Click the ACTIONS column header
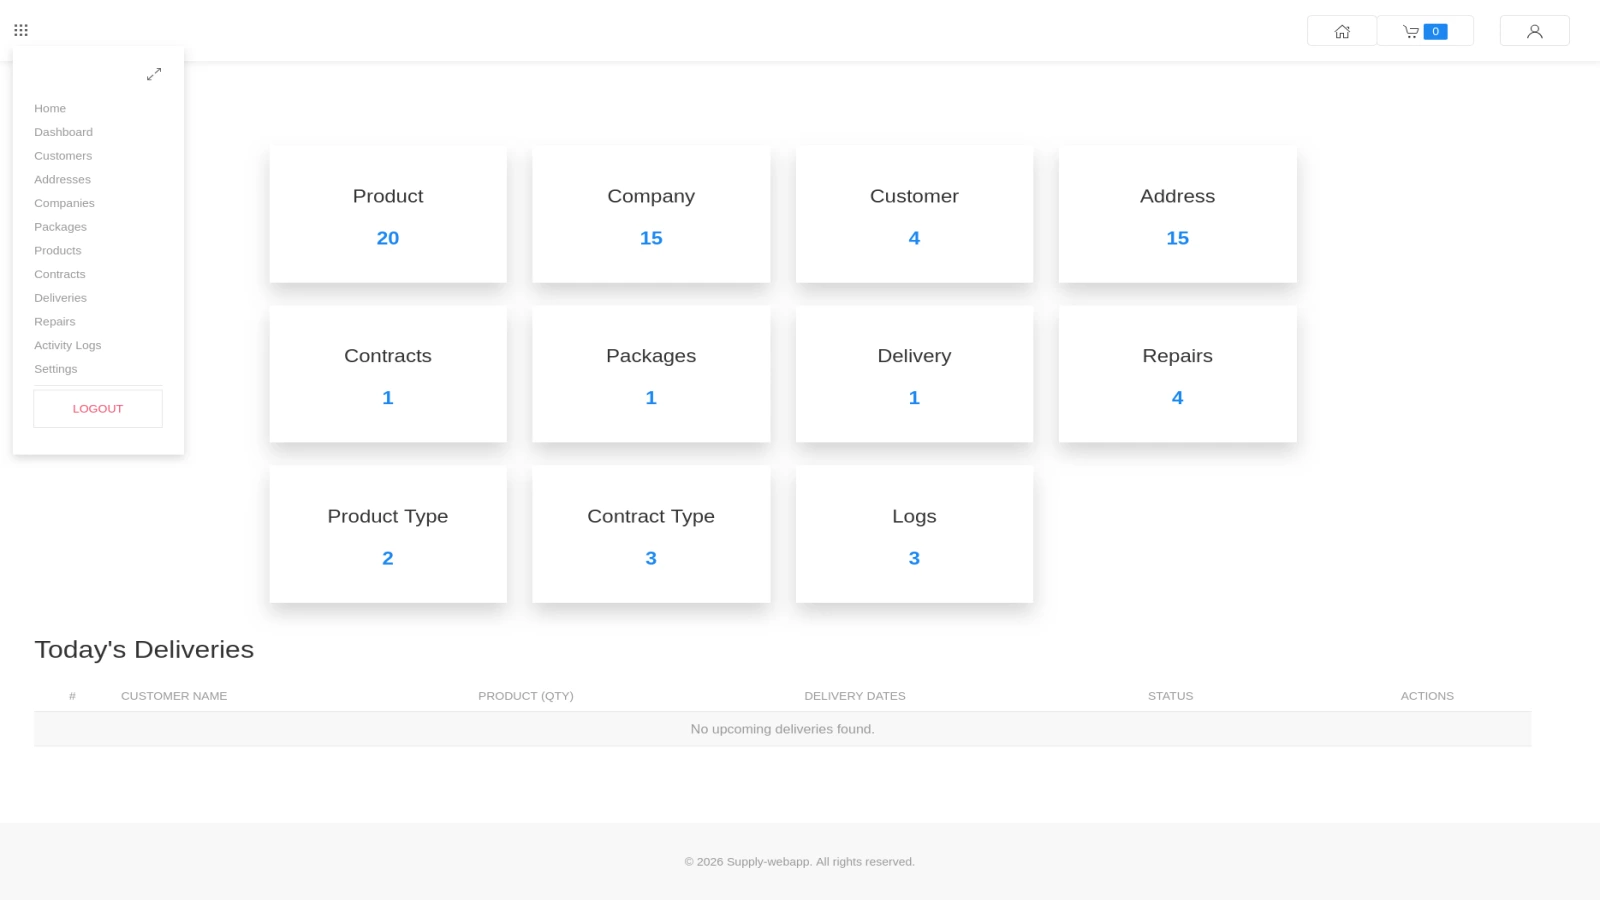The width and height of the screenshot is (1600, 900). 1427,696
